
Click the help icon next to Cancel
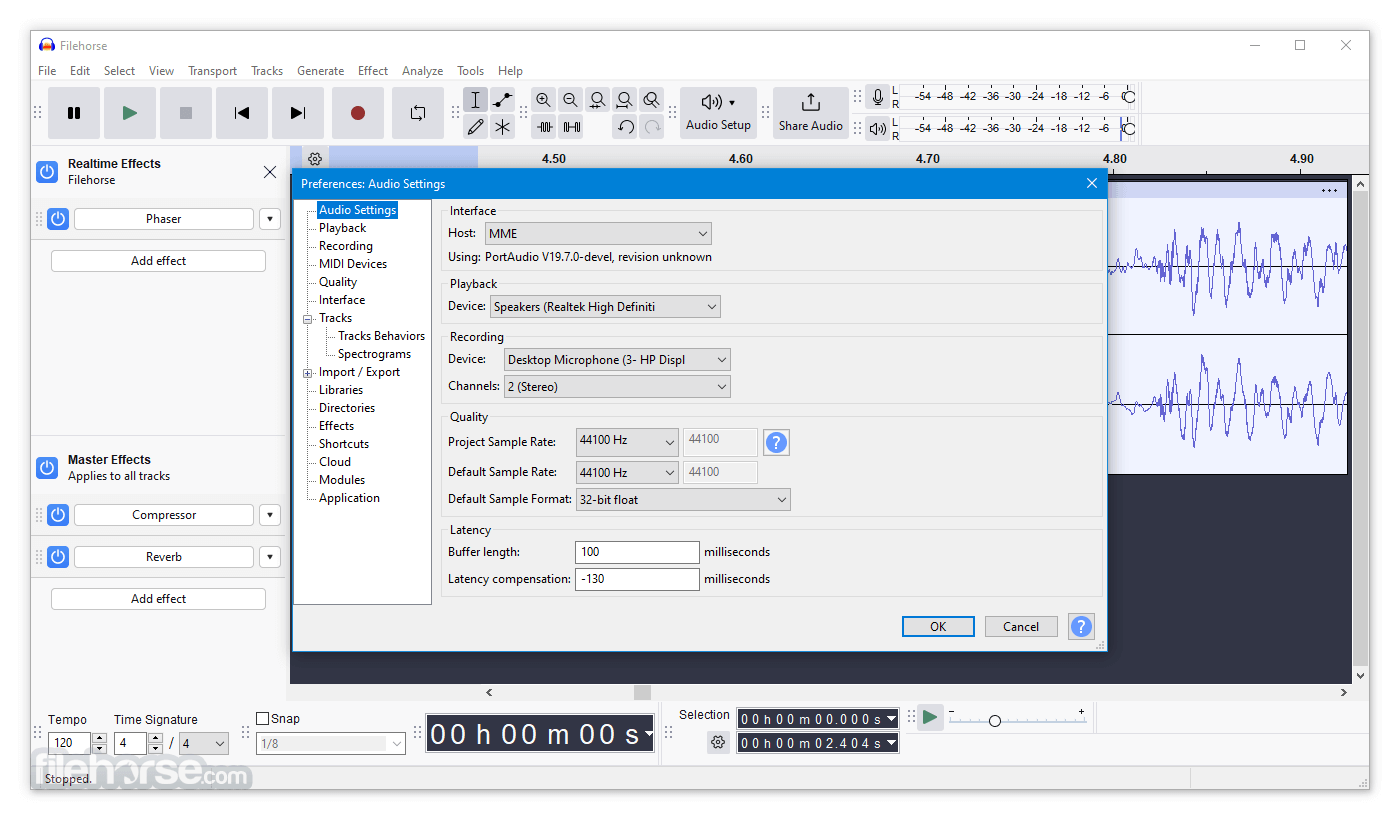pyautogui.click(x=1081, y=626)
